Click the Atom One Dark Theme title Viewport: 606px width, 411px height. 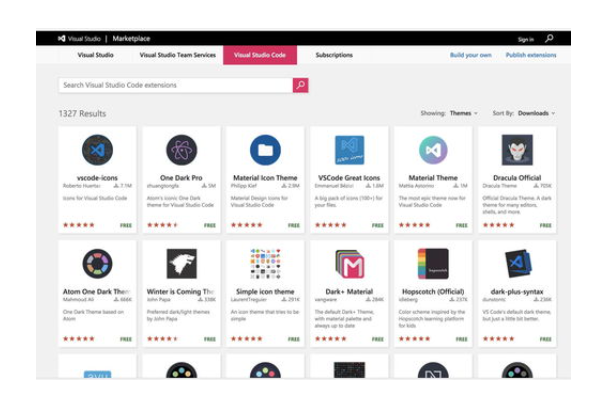pos(97,292)
